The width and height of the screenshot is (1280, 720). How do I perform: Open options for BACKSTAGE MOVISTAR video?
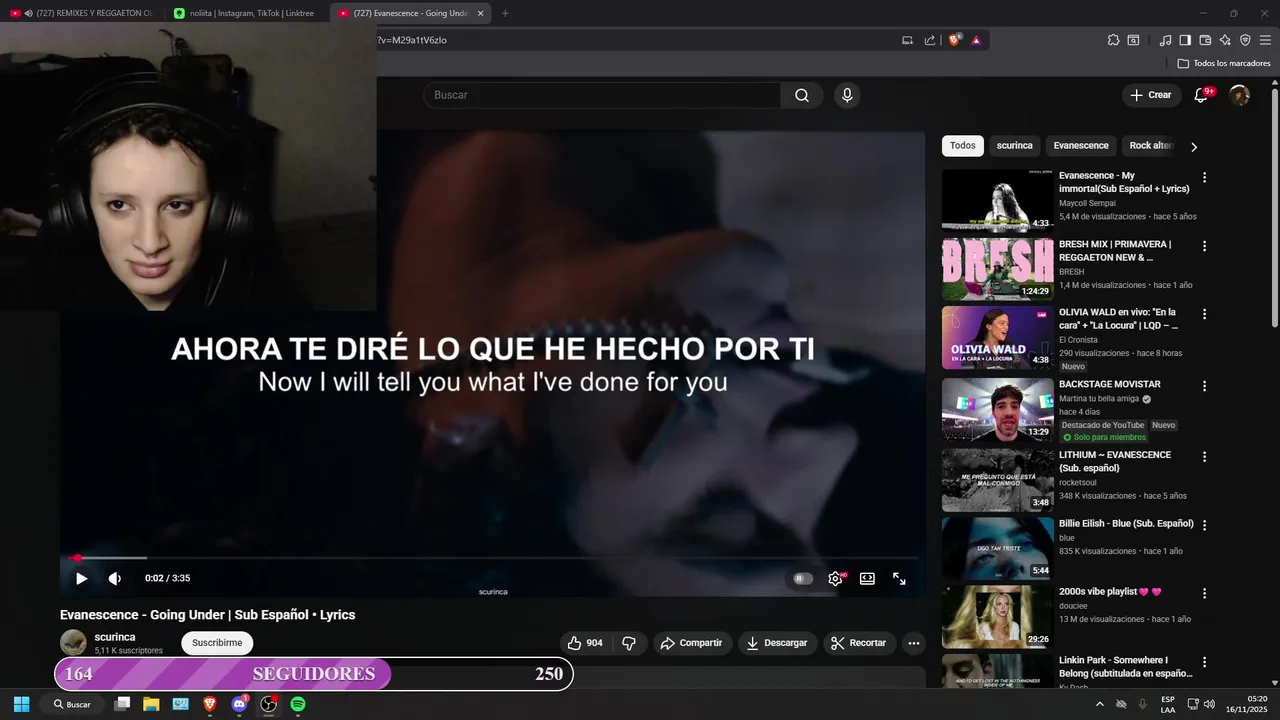point(1204,386)
